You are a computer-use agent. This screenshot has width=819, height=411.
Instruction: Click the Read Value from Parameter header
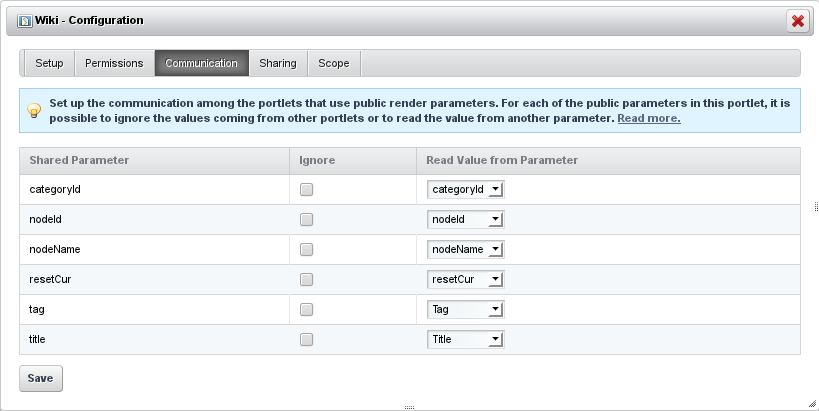point(608,160)
